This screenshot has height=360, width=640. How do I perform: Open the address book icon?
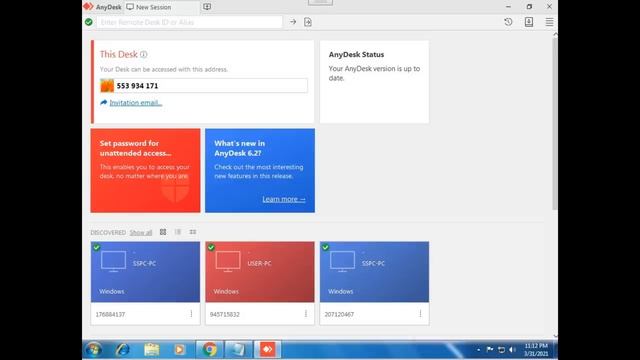(529, 22)
